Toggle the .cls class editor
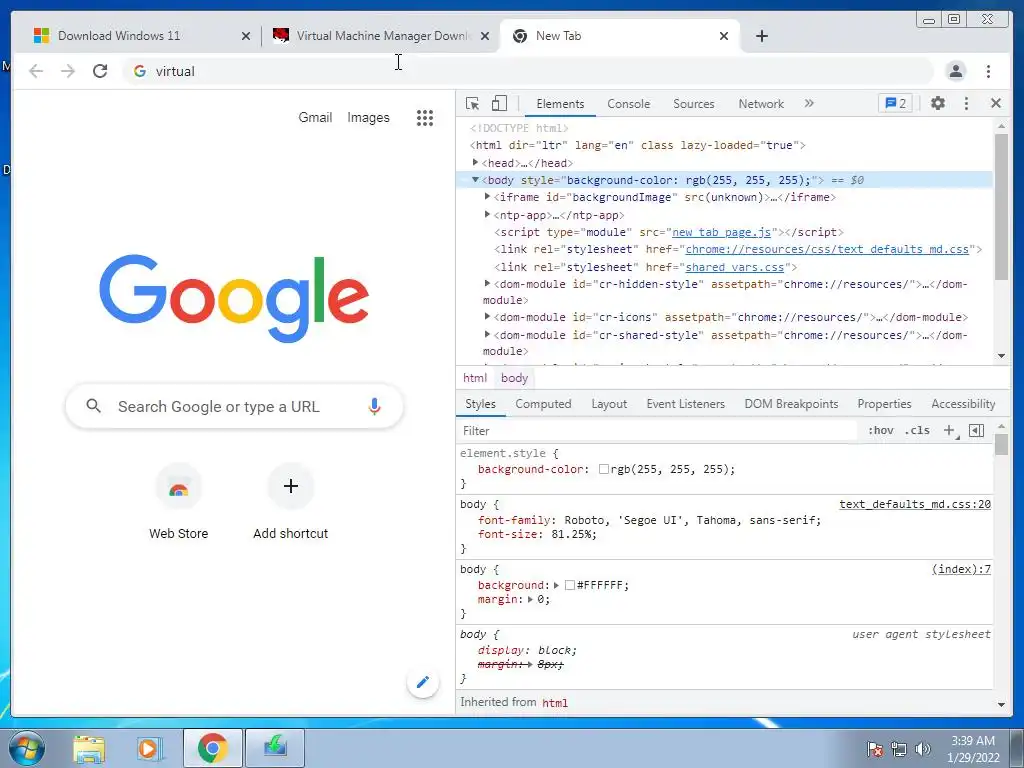Image resolution: width=1024 pixels, height=768 pixels. [918, 430]
